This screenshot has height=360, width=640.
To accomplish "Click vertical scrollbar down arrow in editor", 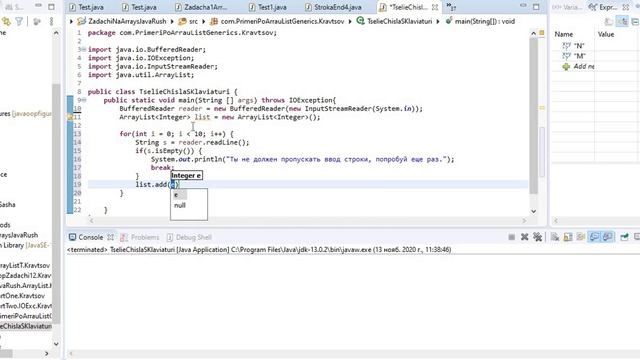I will pyautogui.click(x=533, y=211).
